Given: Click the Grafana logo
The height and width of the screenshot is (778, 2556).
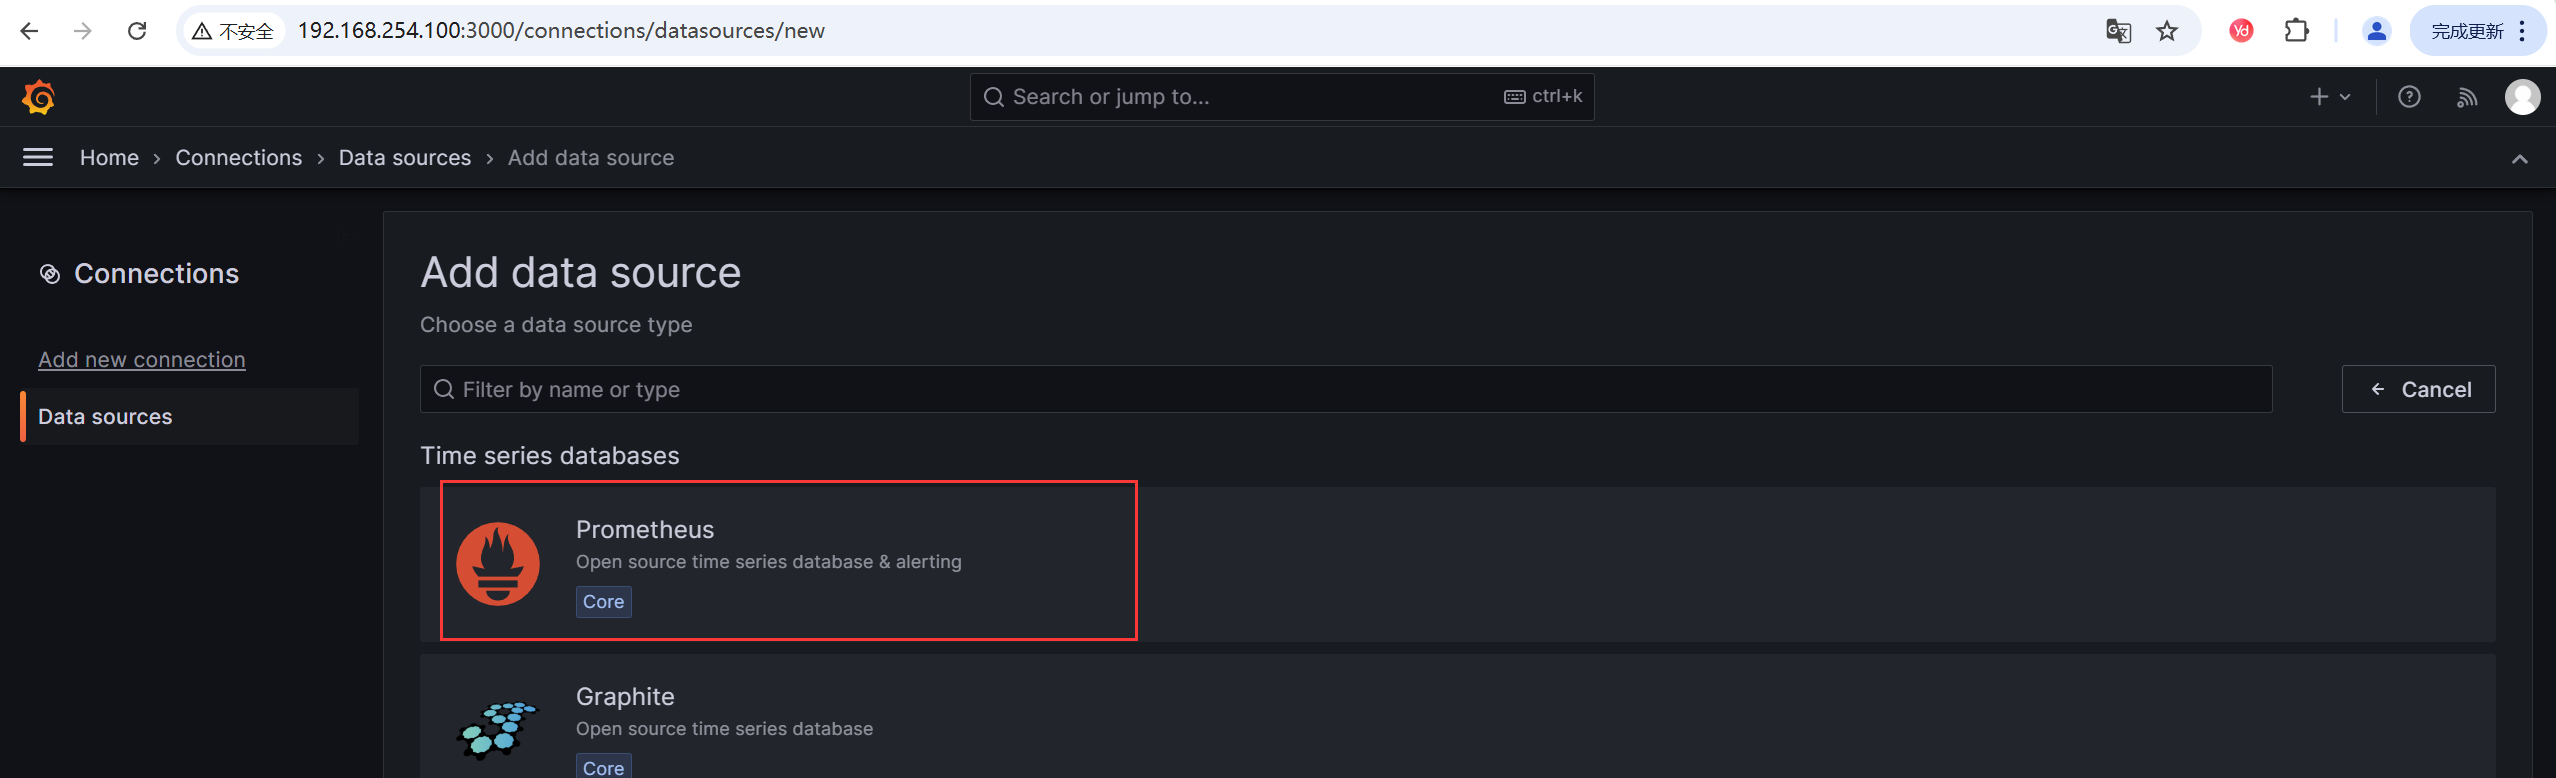Looking at the screenshot, I should tap(38, 97).
